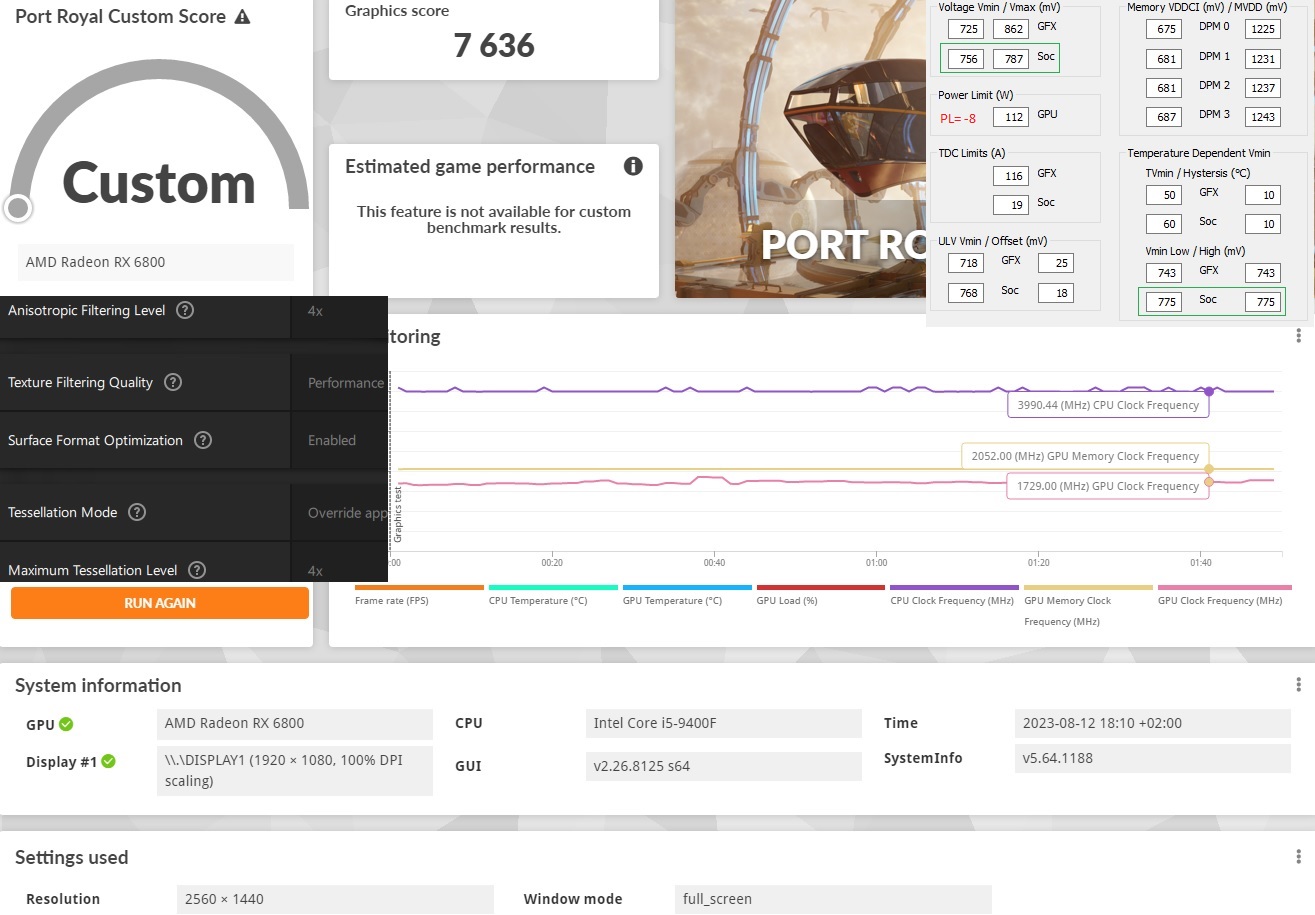Select the Soc Vmin voltage field showing 756
This screenshot has height=915, width=1315.
click(964, 59)
